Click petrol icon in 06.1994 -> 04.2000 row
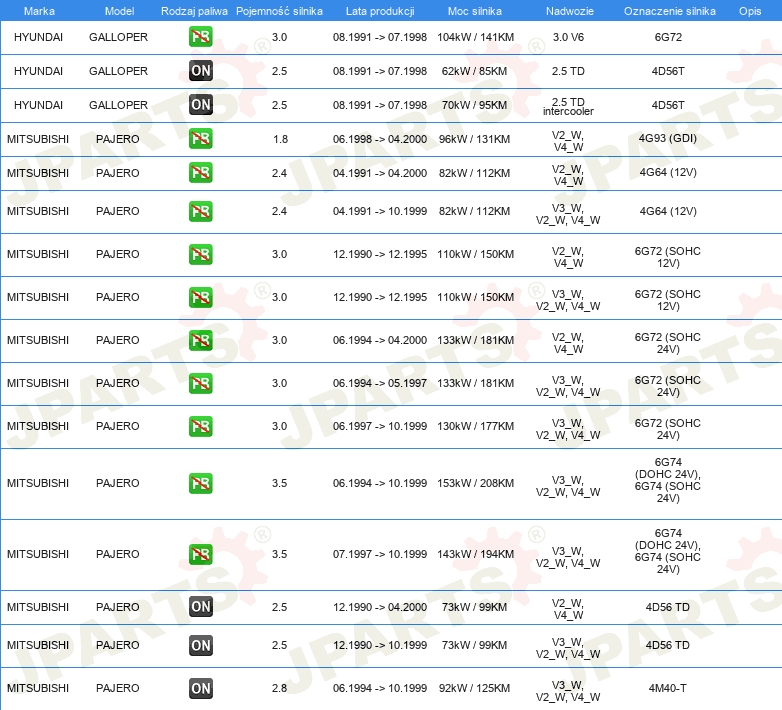 click(x=200, y=340)
